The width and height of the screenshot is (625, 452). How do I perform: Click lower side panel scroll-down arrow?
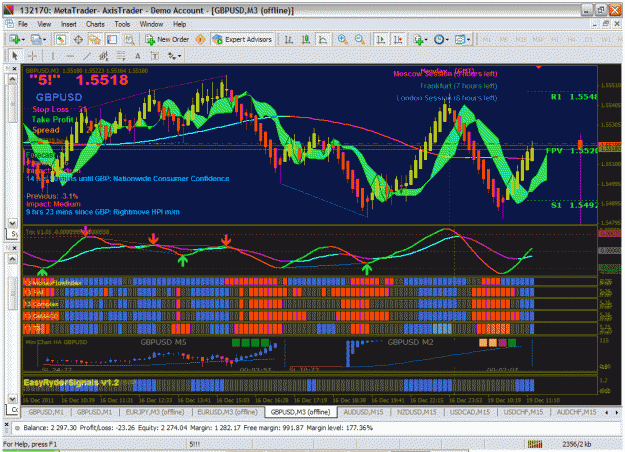point(12,399)
